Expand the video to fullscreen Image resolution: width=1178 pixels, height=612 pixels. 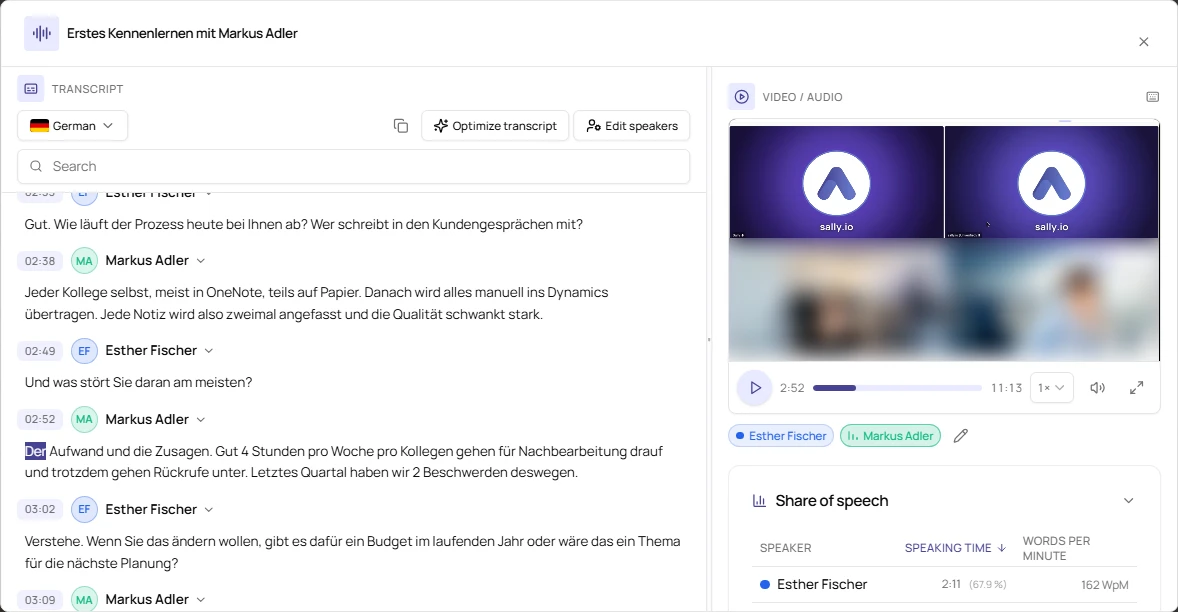(x=1137, y=387)
